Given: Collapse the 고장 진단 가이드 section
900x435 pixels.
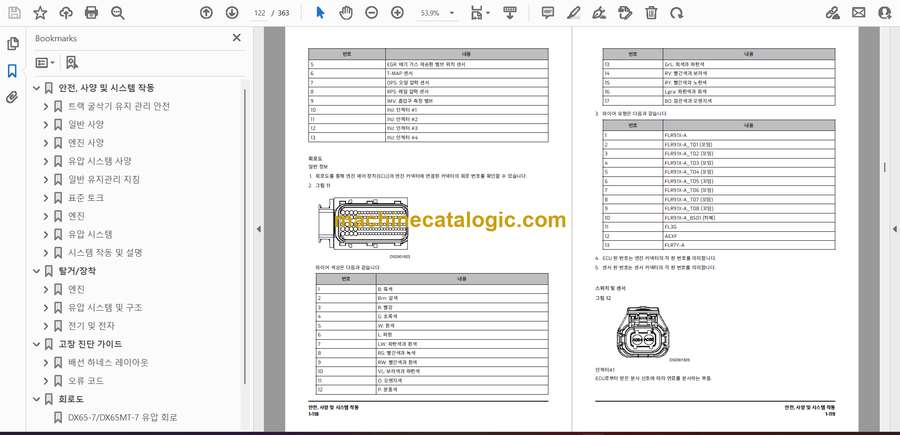Looking at the screenshot, I should [37, 344].
